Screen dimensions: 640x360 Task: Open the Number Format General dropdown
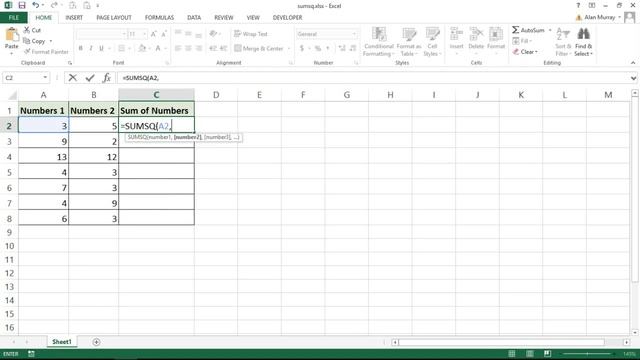point(354,34)
